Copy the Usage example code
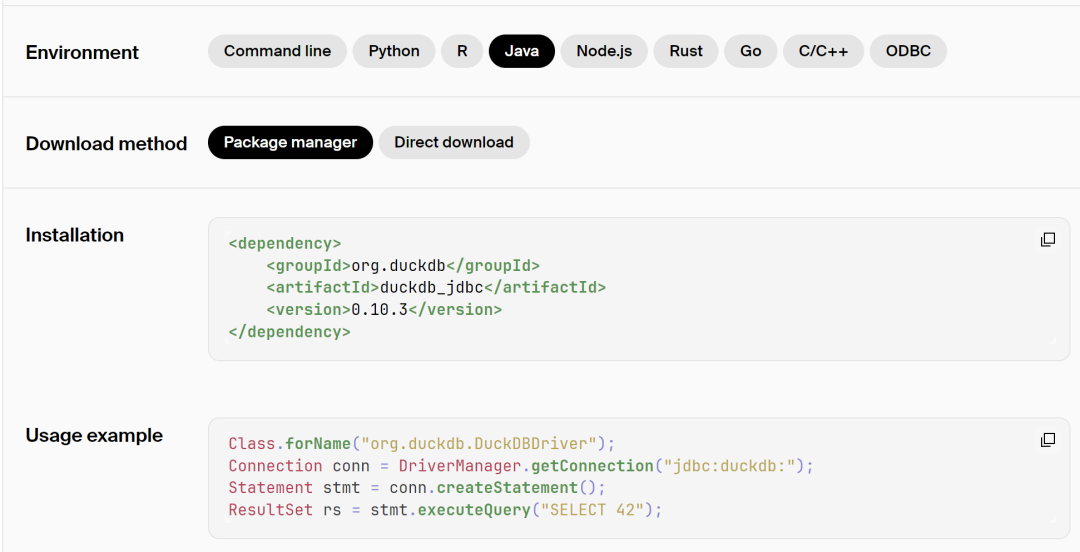 (x=1048, y=440)
